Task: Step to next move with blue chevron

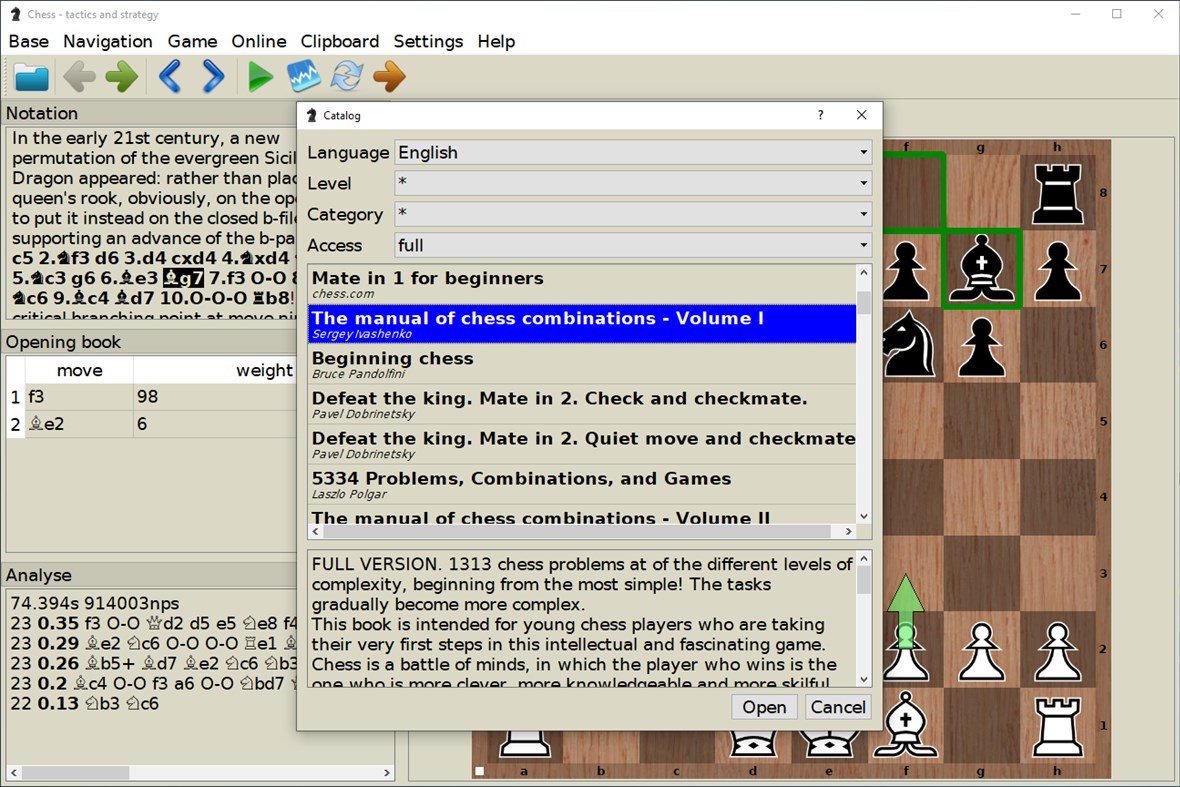Action: click(x=212, y=76)
